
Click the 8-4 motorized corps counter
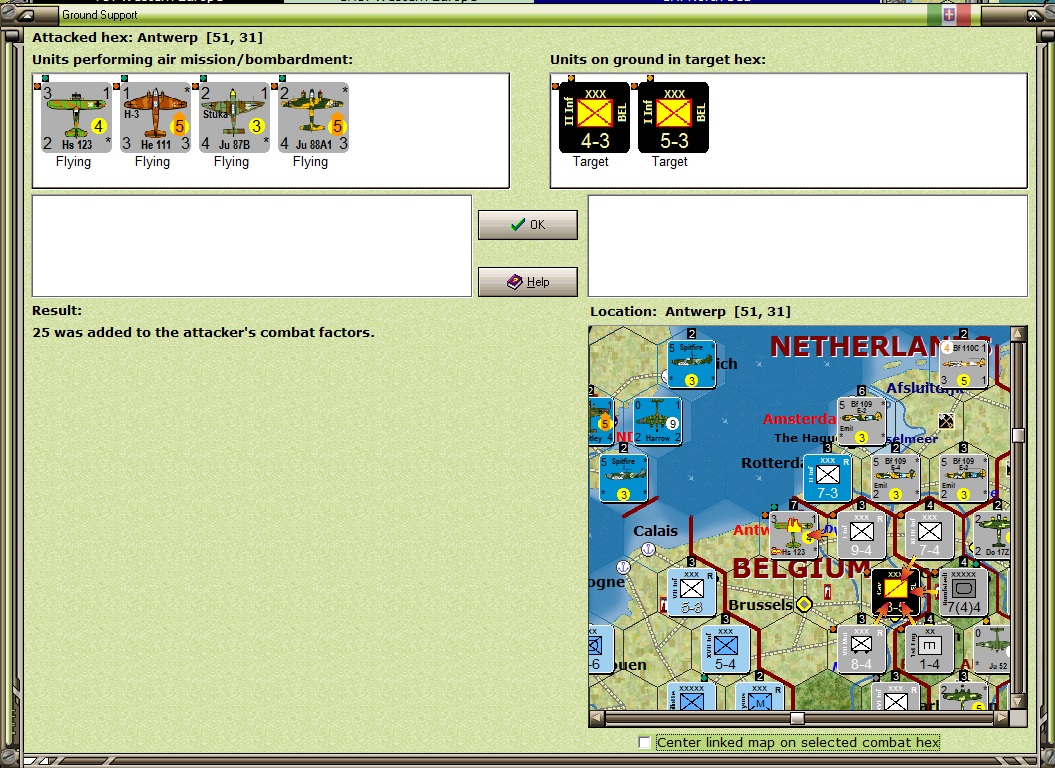click(861, 649)
